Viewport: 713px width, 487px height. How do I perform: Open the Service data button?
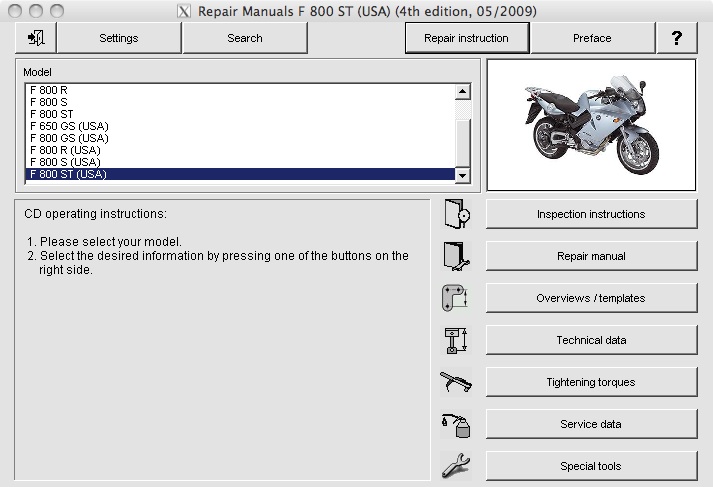591,424
